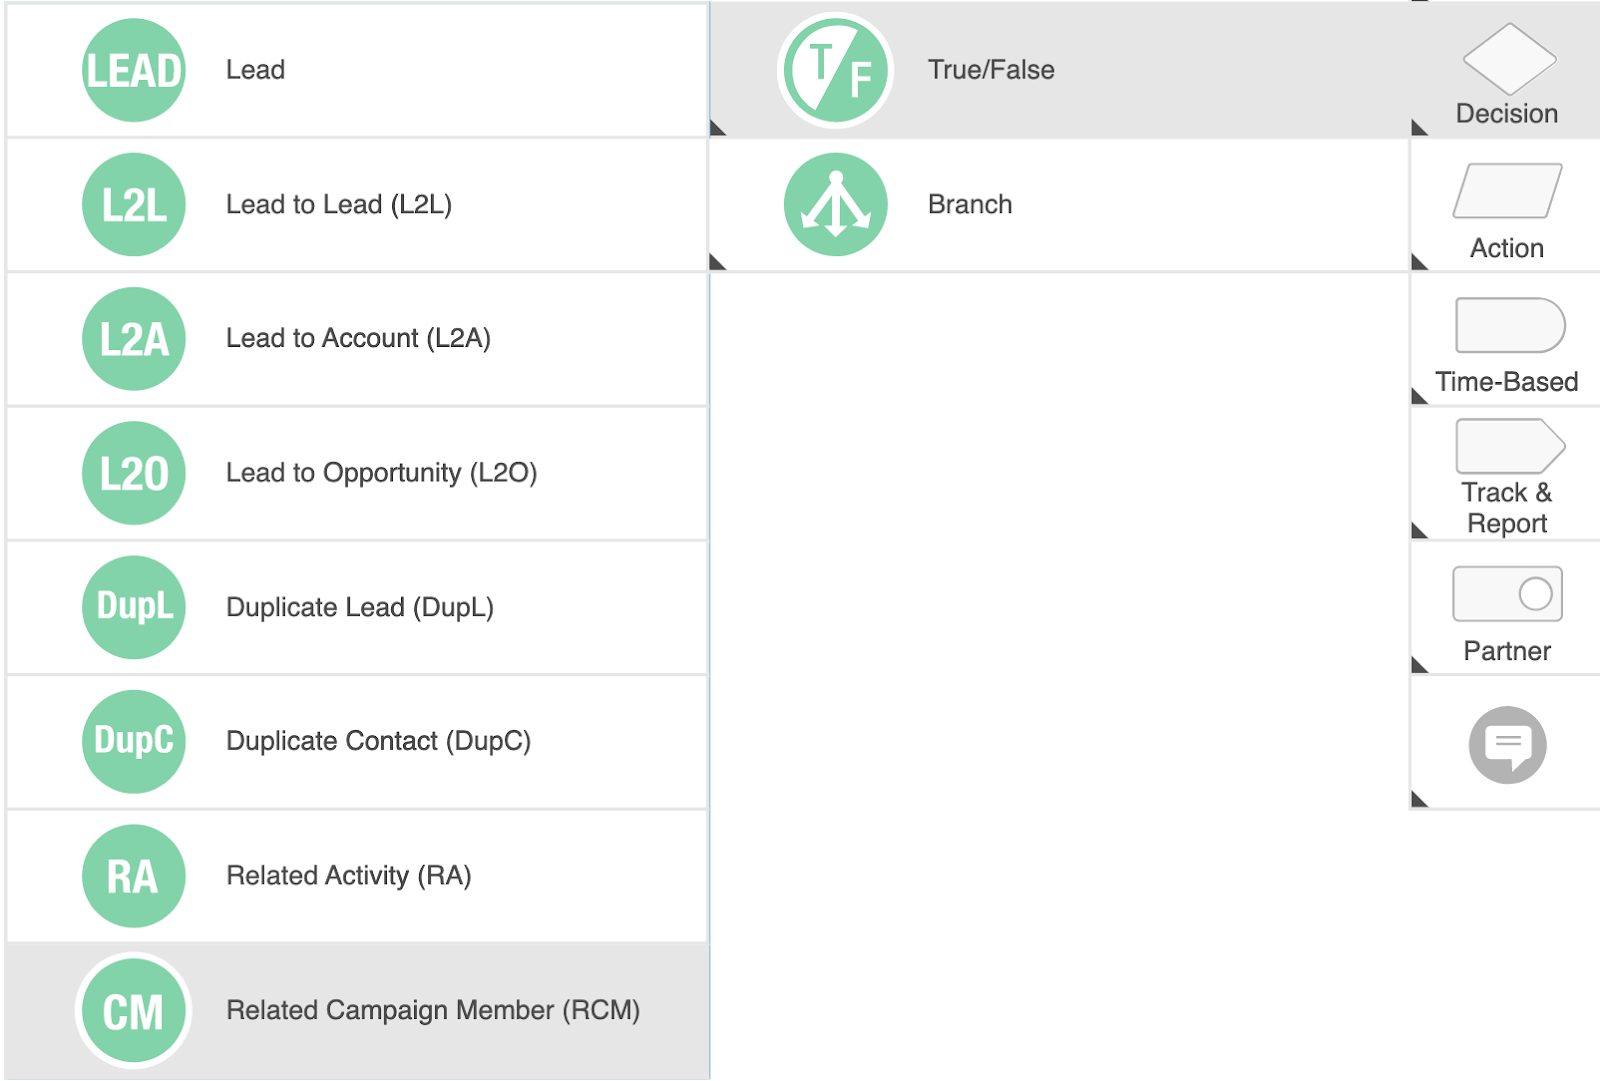The height and width of the screenshot is (1081, 1600).
Task: Expand the Track & Report corner arrow
Action: coord(1419,530)
